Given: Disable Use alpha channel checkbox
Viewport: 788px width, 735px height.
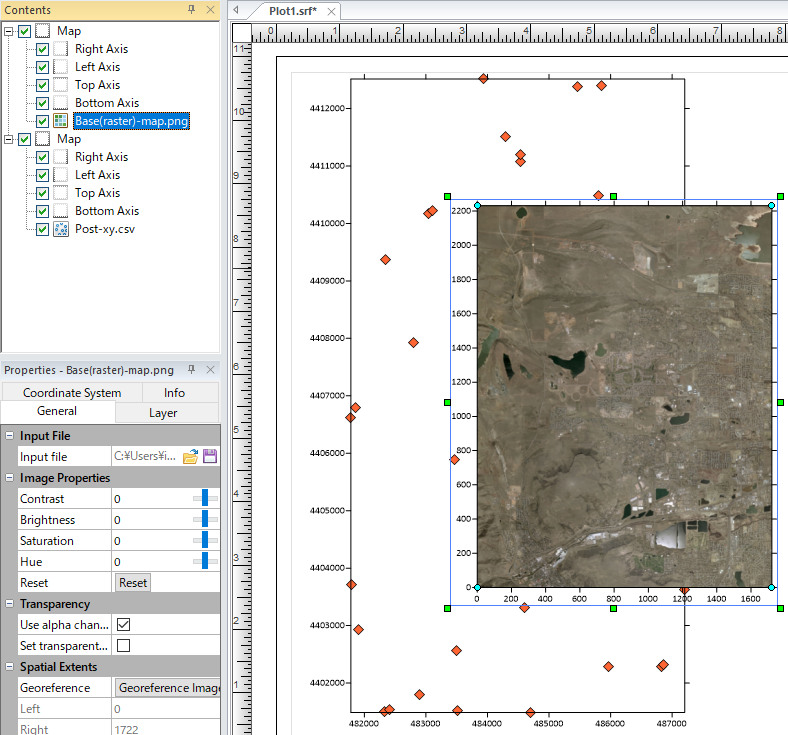Looking at the screenshot, I should point(123,624).
